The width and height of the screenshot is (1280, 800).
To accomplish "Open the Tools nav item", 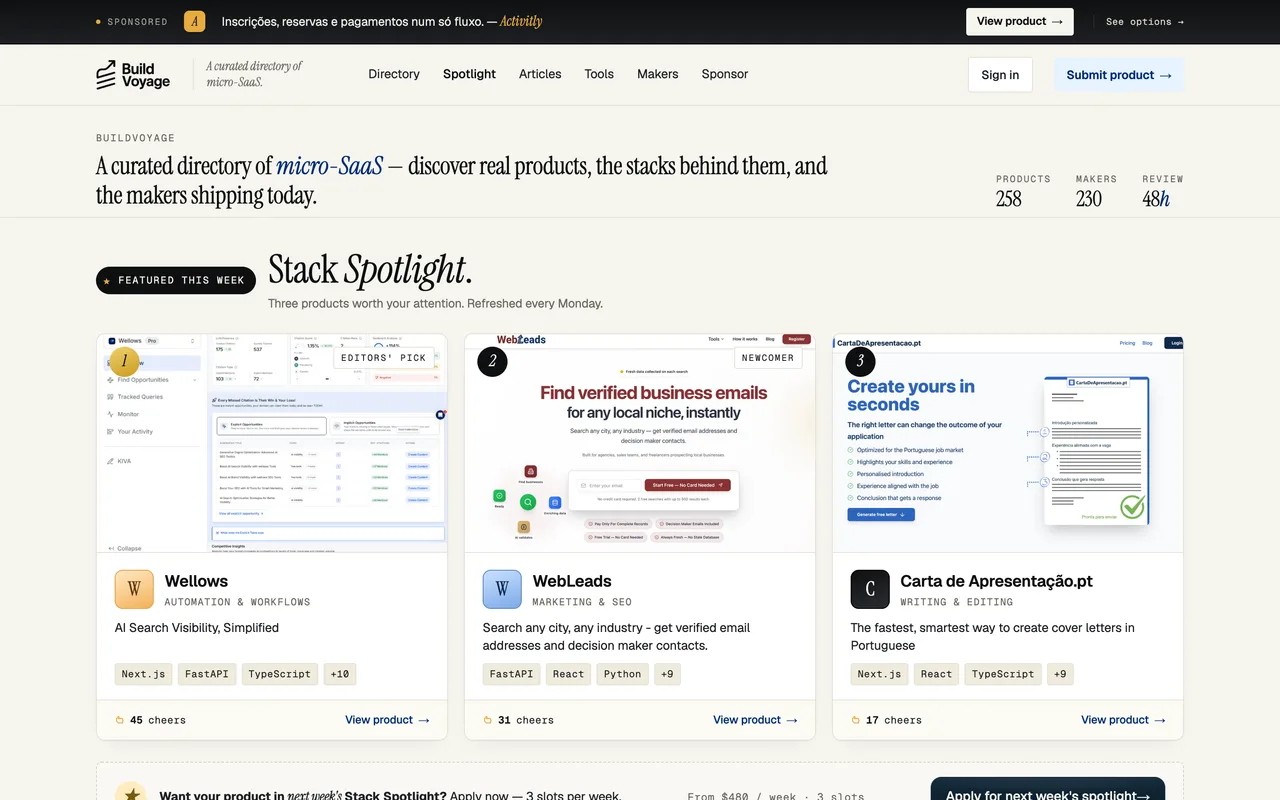I will 599,74.
